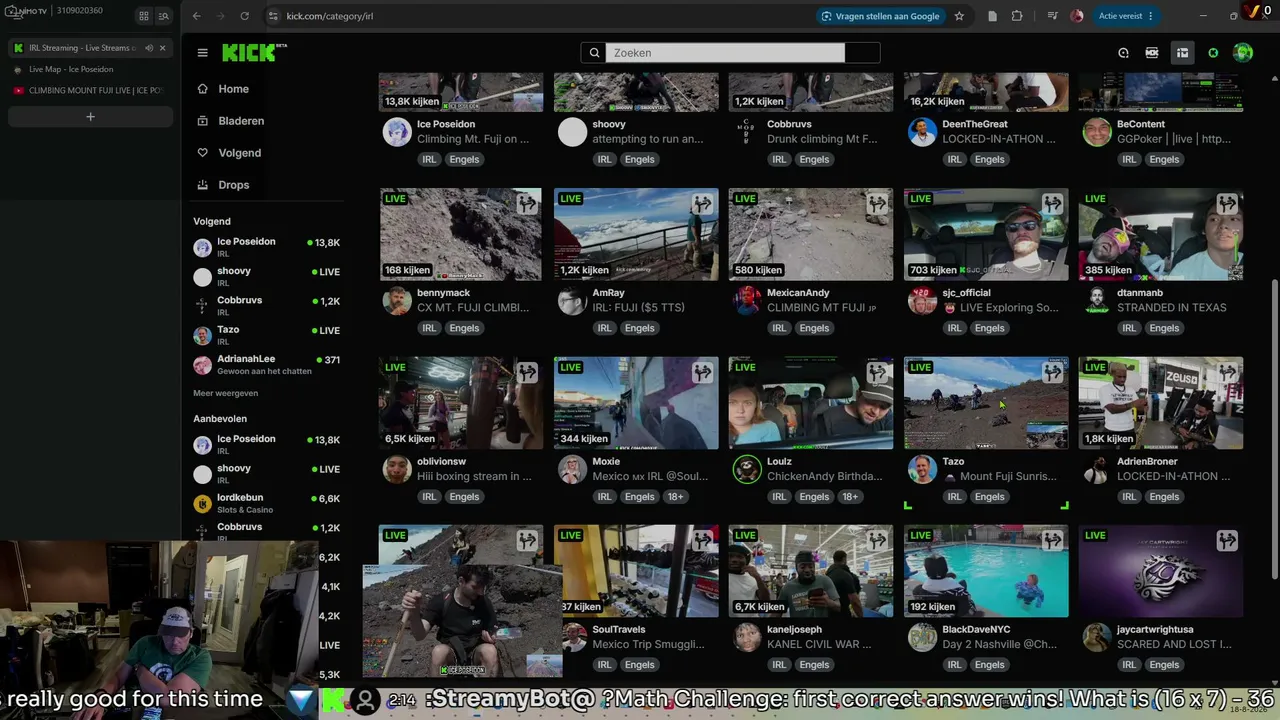
Task: Open the oblivionsw channel avatar
Action: pos(397,469)
